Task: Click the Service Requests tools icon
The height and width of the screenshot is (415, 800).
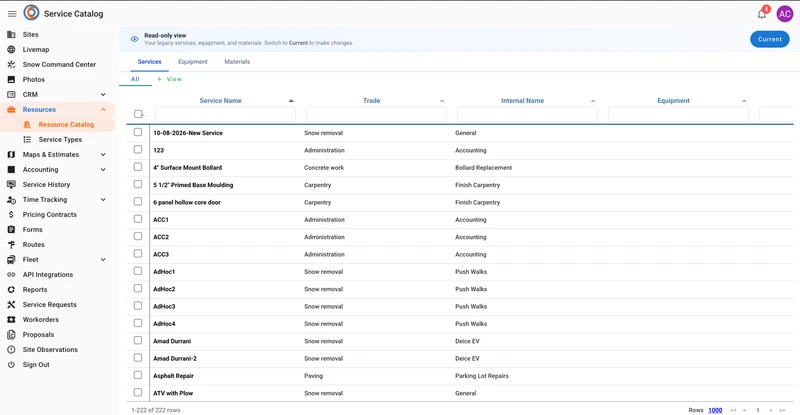Action: point(11,305)
